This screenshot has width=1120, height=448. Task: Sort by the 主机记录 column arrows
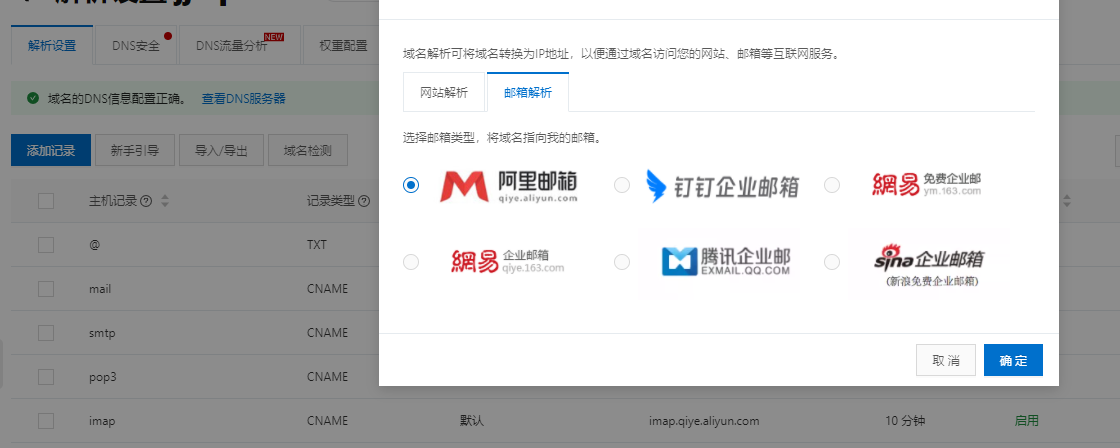[x=164, y=201]
